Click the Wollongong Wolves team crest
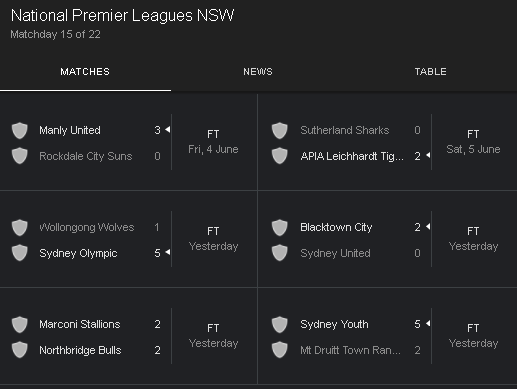The image size is (517, 389). 20,227
